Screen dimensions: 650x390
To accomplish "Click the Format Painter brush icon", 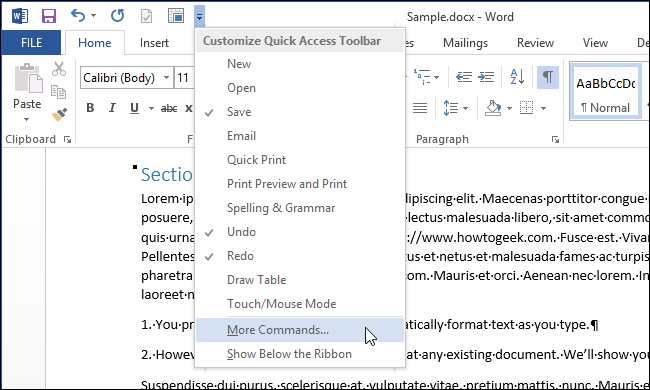I will (x=59, y=114).
